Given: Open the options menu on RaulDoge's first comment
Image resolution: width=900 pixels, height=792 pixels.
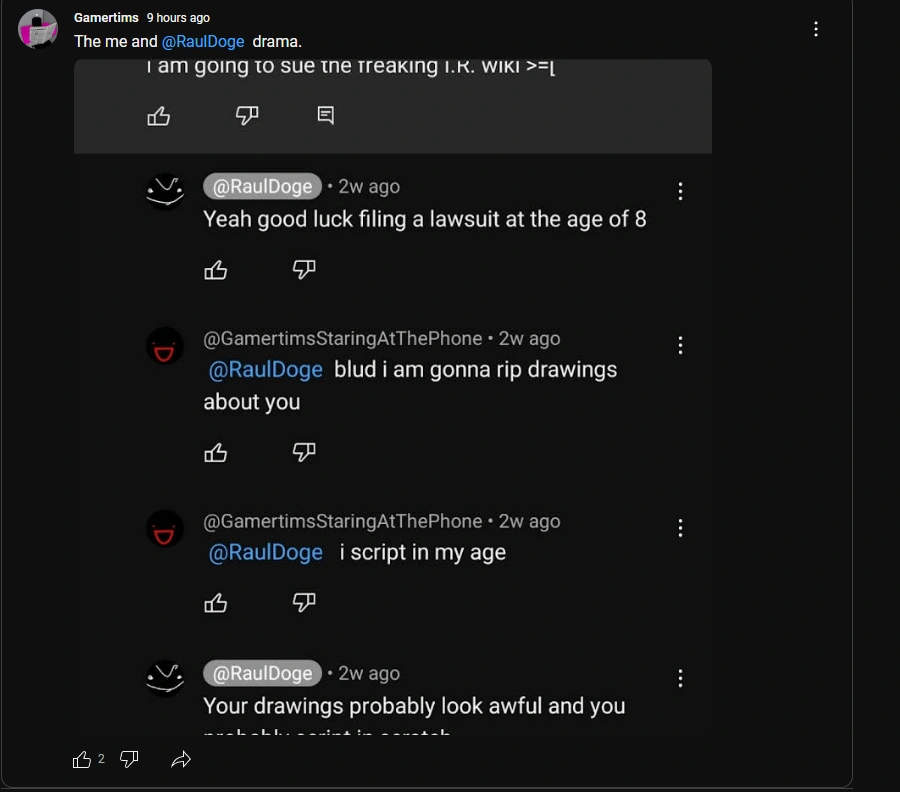Looking at the screenshot, I should point(680,191).
